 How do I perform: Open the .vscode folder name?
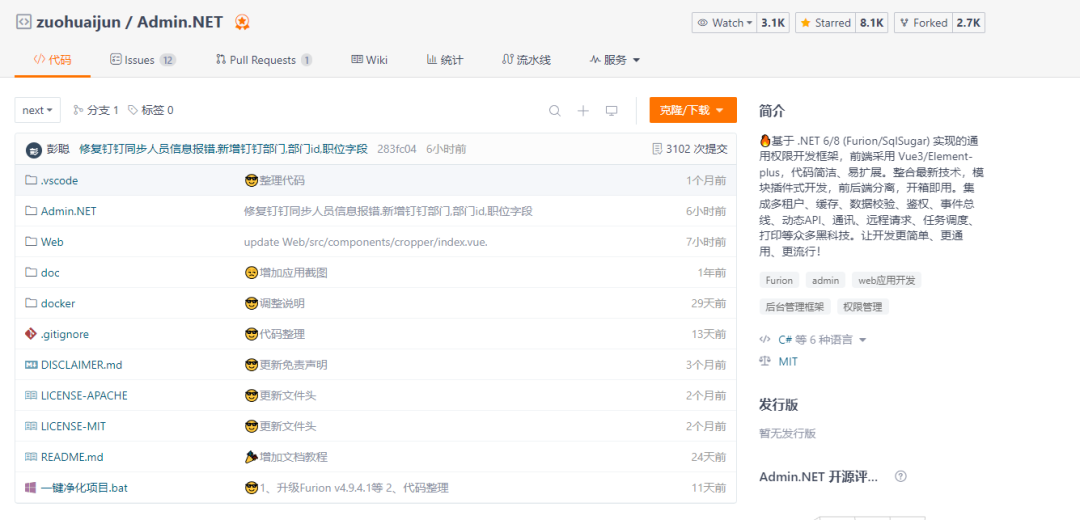[x=59, y=180]
